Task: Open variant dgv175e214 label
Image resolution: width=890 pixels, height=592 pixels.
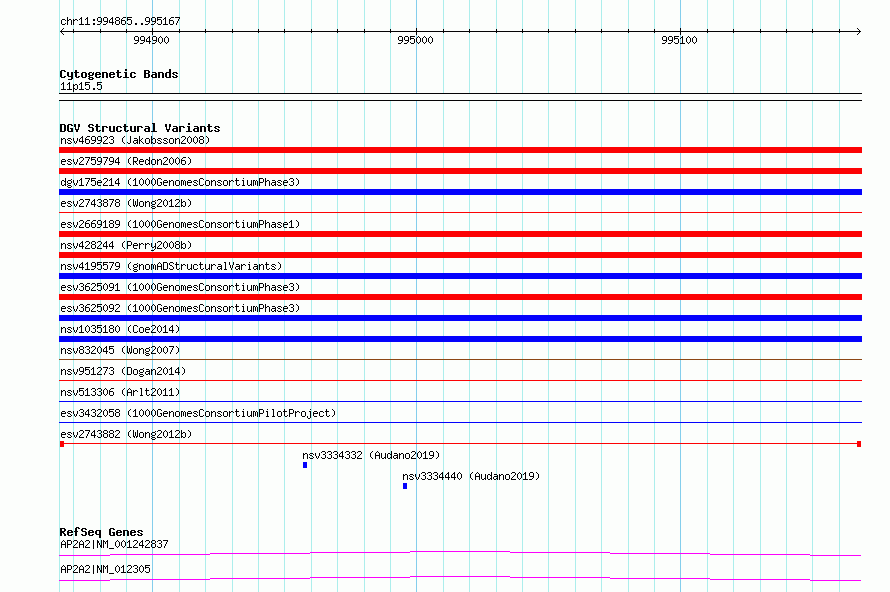Action: (x=180, y=182)
